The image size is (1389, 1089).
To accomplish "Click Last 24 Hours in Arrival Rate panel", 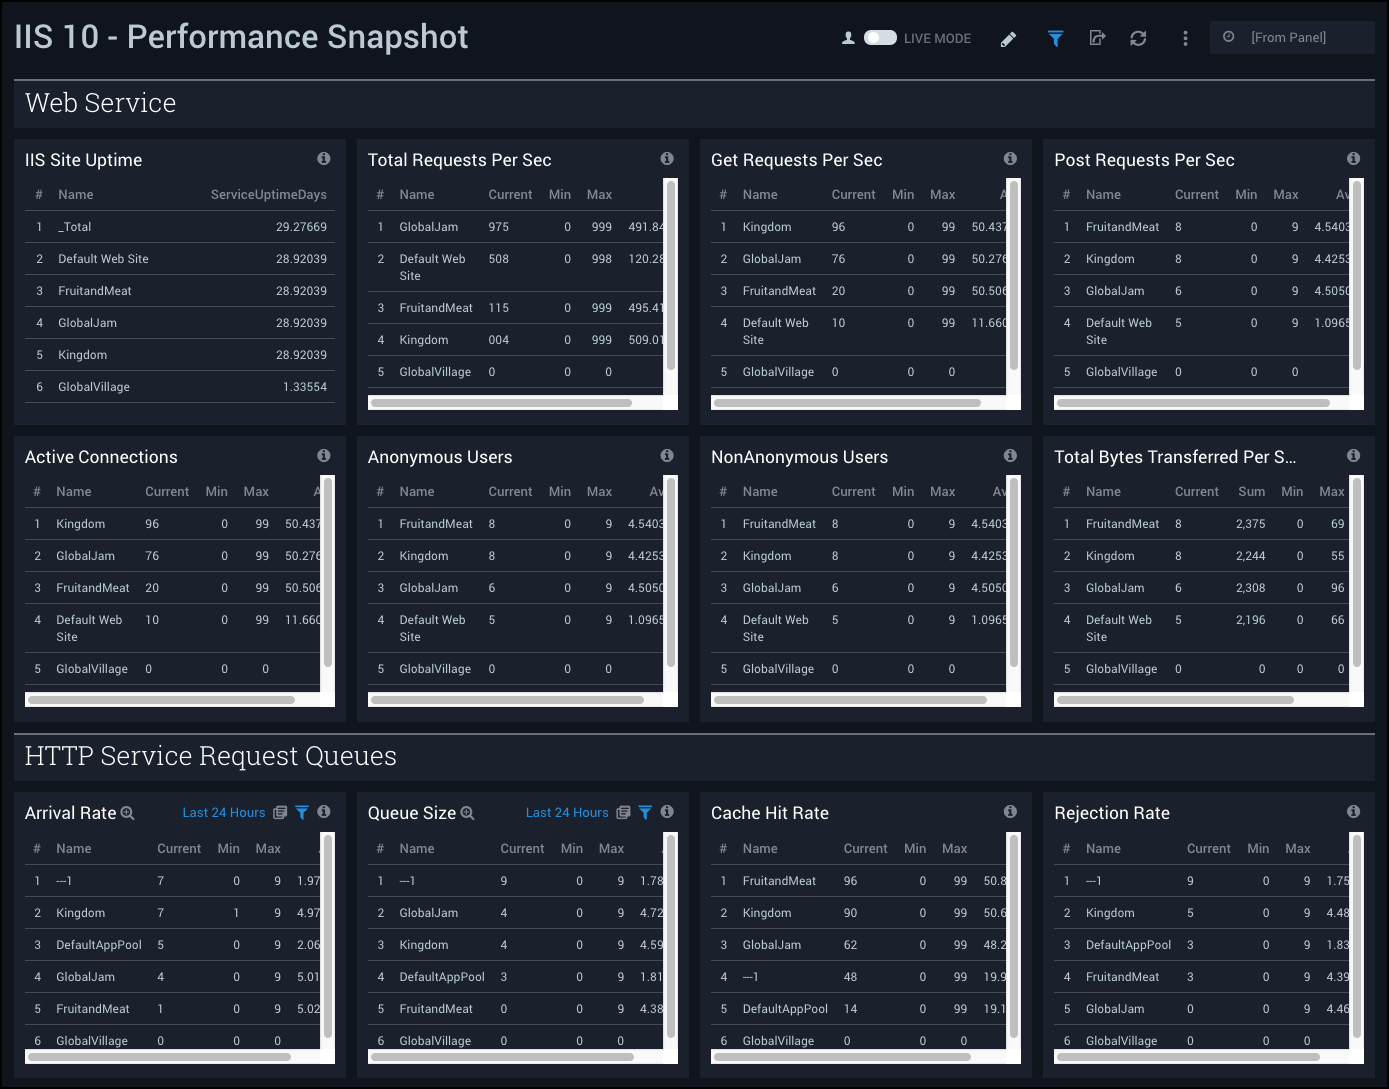I will click(x=224, y=812).
